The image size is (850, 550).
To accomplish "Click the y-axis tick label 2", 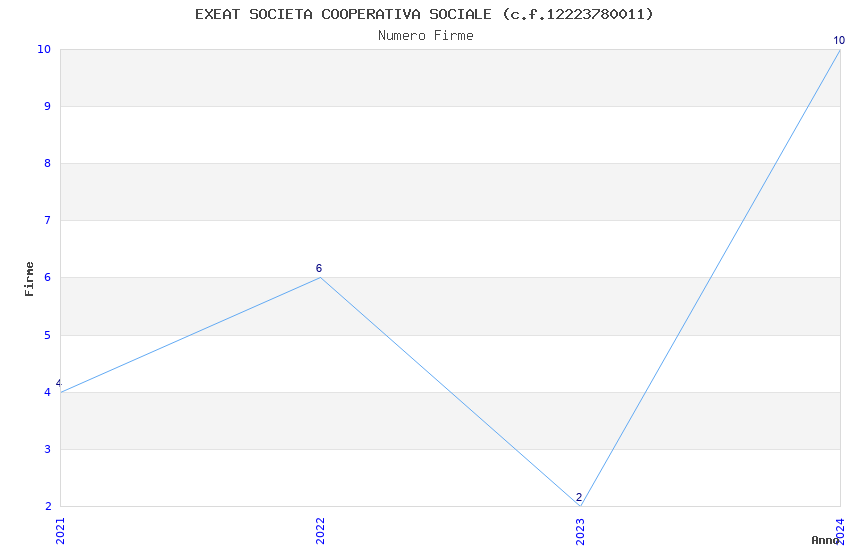I will [x=47, y=506].
